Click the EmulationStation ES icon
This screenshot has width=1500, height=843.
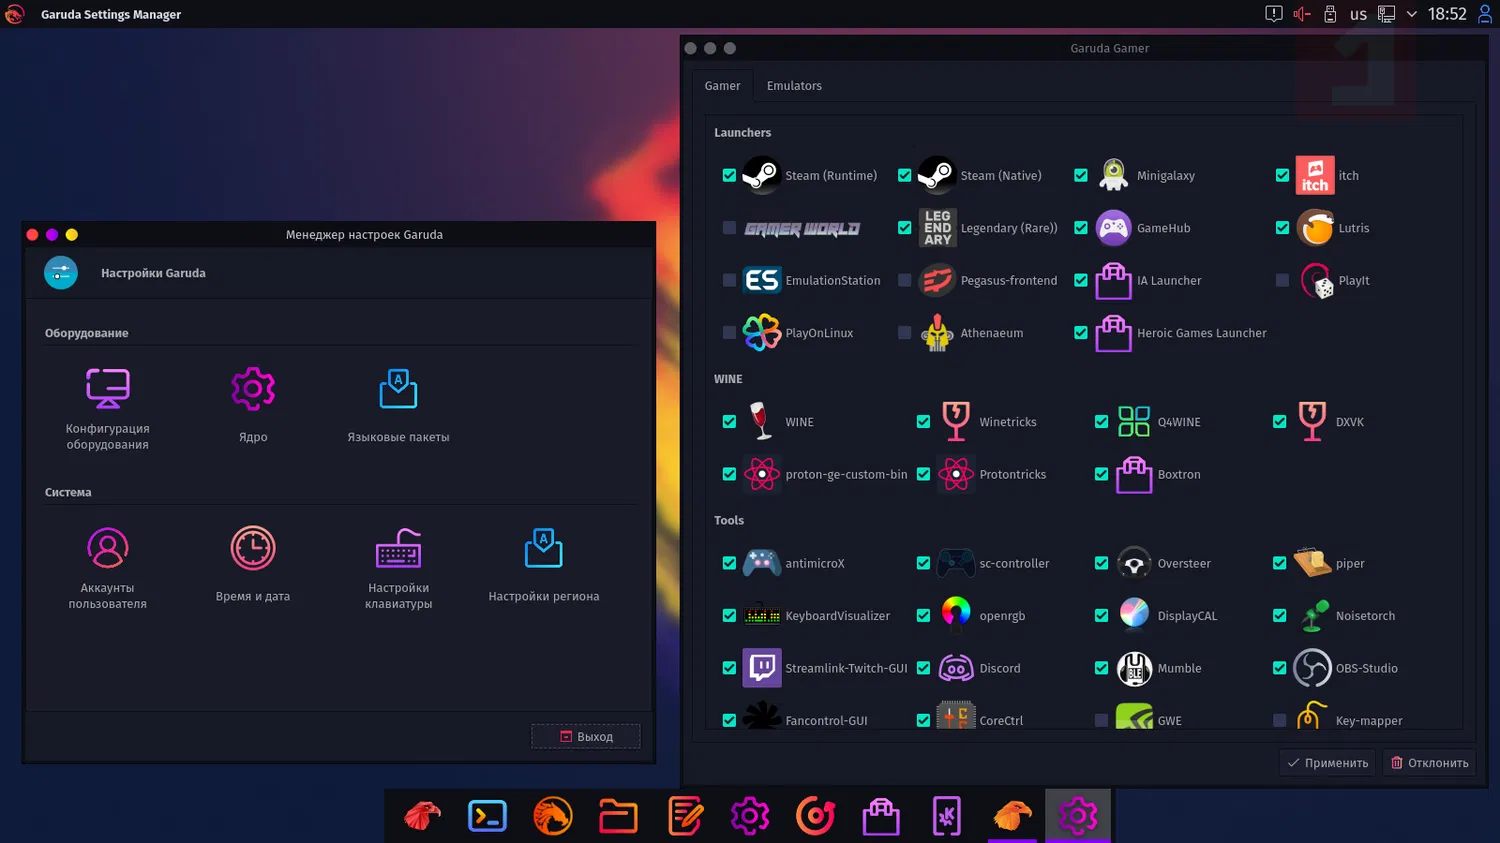point(762,280)
